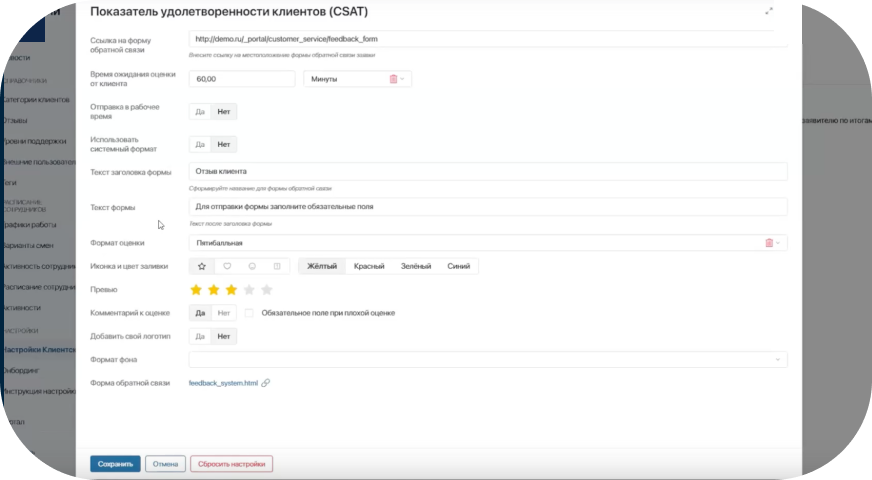The image size is (872, 480).
Task: Set Комментарий к оценке to Нет
Action: click(x=224, y=313)
